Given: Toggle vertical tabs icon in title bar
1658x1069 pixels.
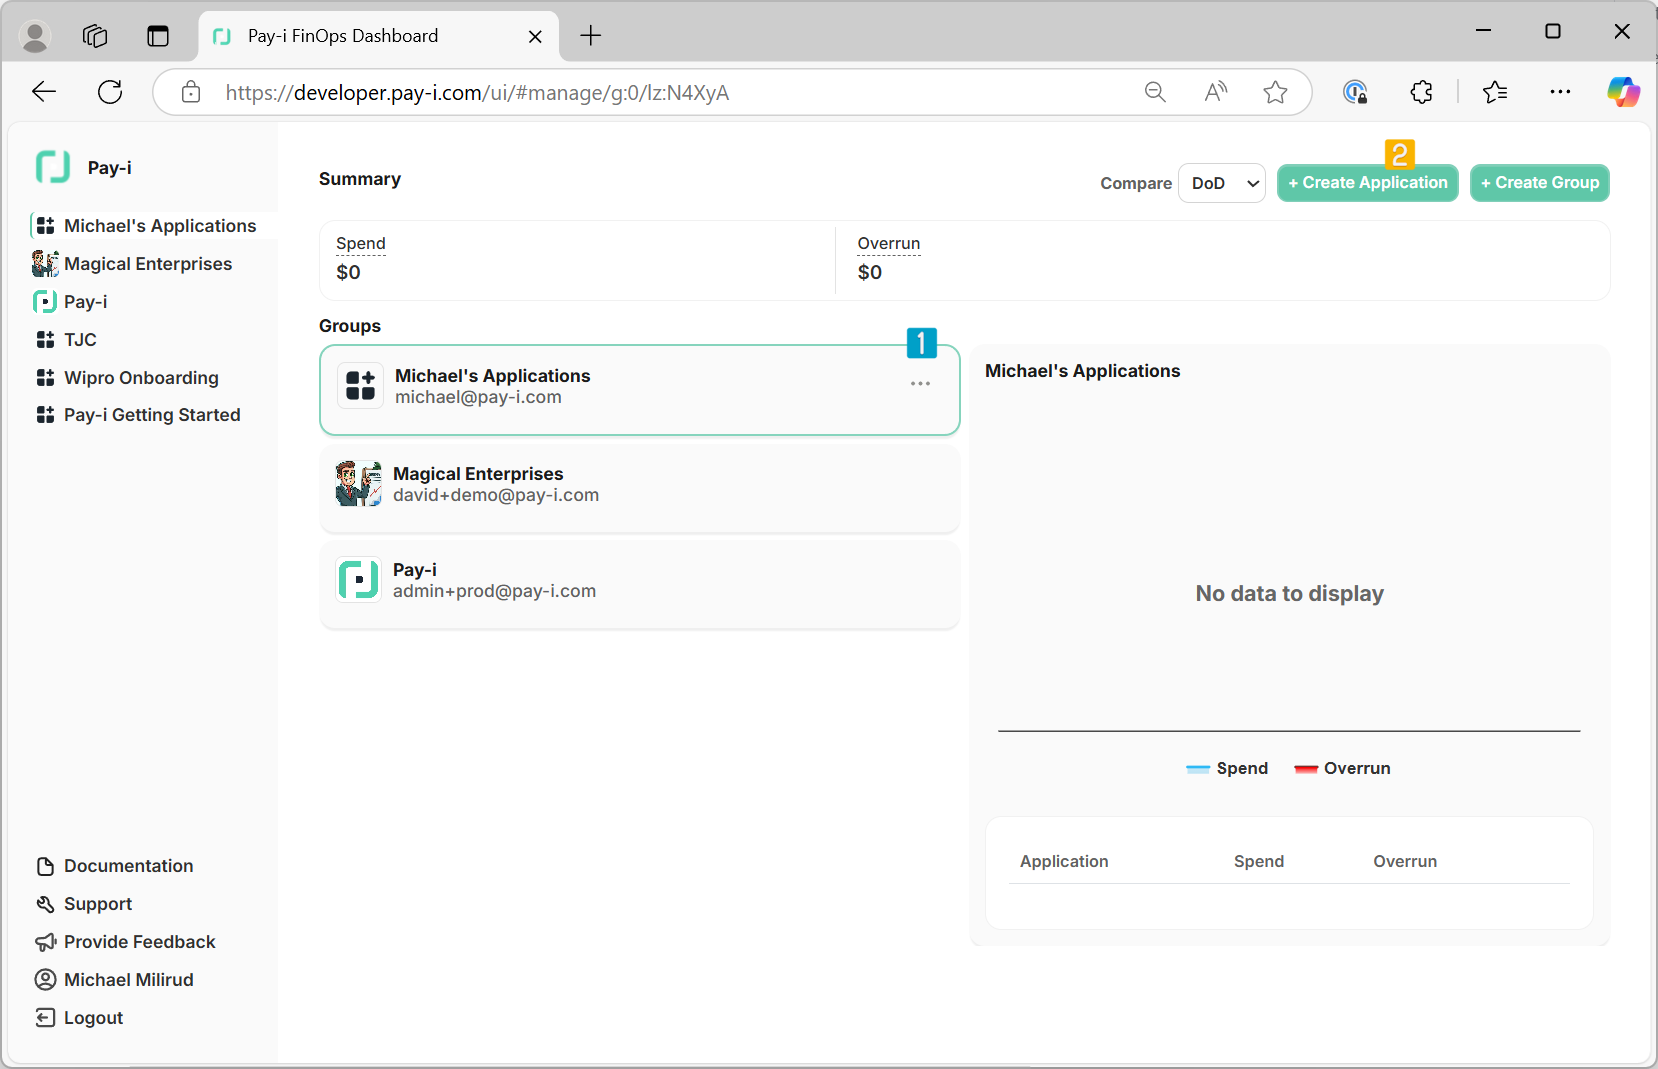Looking at the screenshot, I should (x=158, y=36).
